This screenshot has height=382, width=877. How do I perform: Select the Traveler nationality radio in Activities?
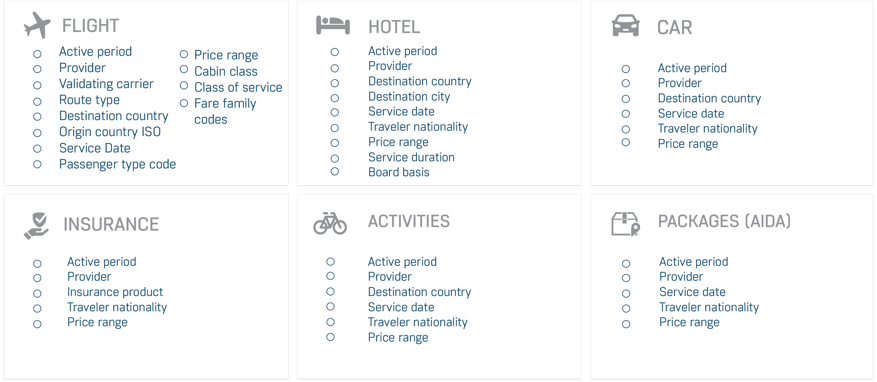click(x=331, y=322)
